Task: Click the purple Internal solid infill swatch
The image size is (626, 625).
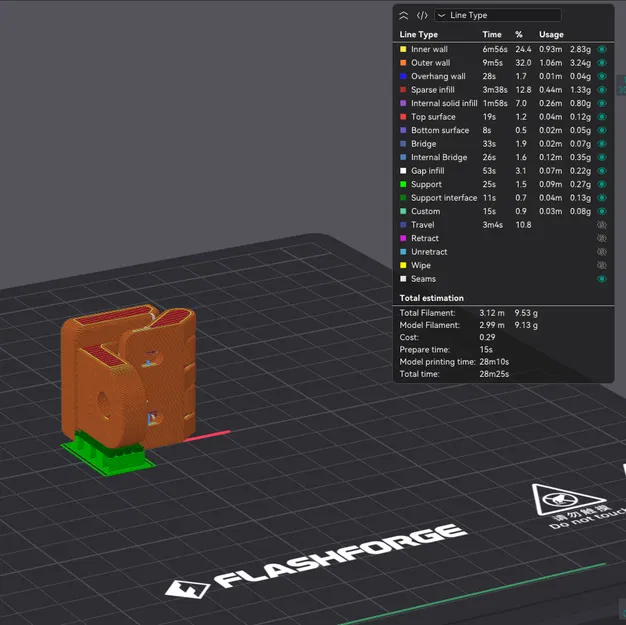Action: click(403, 103)
